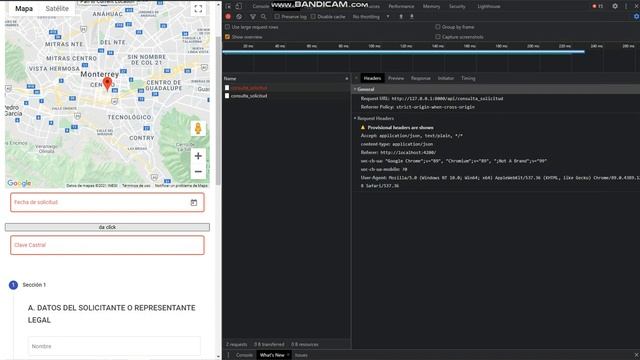Image resolution: width=640 pixels, height=360 pixels.
Task: Zoom out the map with minus button
Action: point(198,171)
